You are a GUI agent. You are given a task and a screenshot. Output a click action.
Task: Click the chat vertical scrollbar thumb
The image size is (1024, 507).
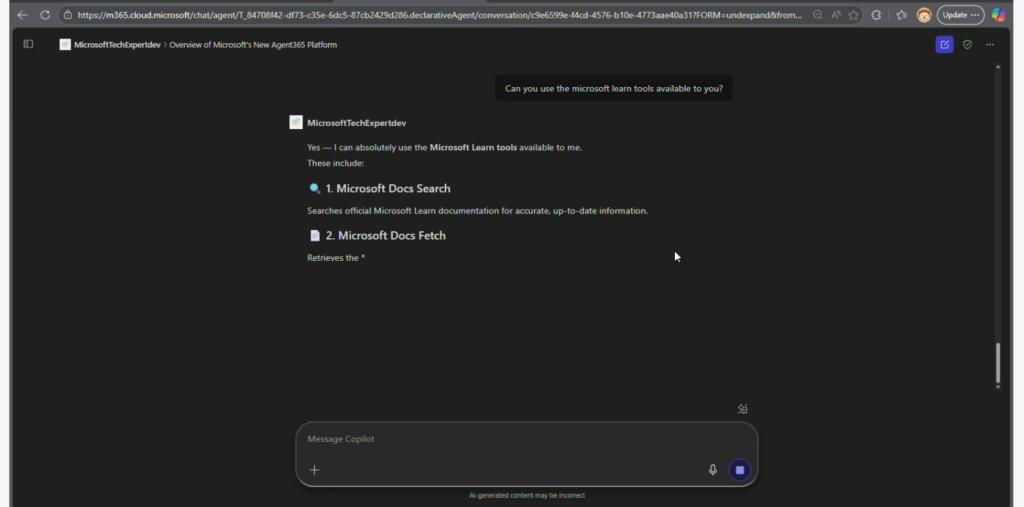(997, 365)
